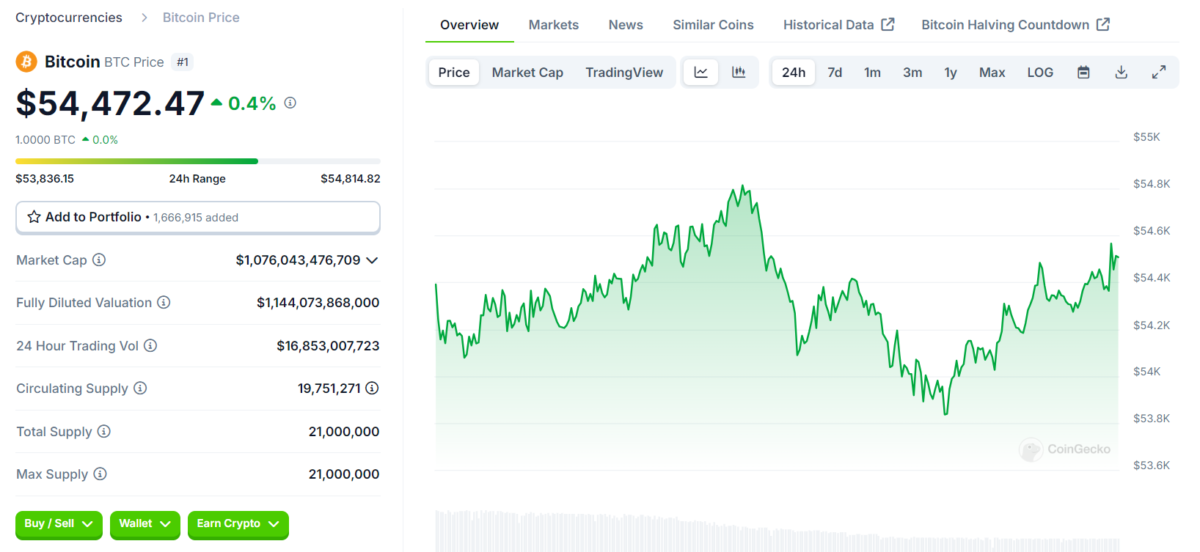The height and width of the screenshot is (552, 1200).
Task: Open the Earn Crypto dropdown
Action: tap(238, 524)
